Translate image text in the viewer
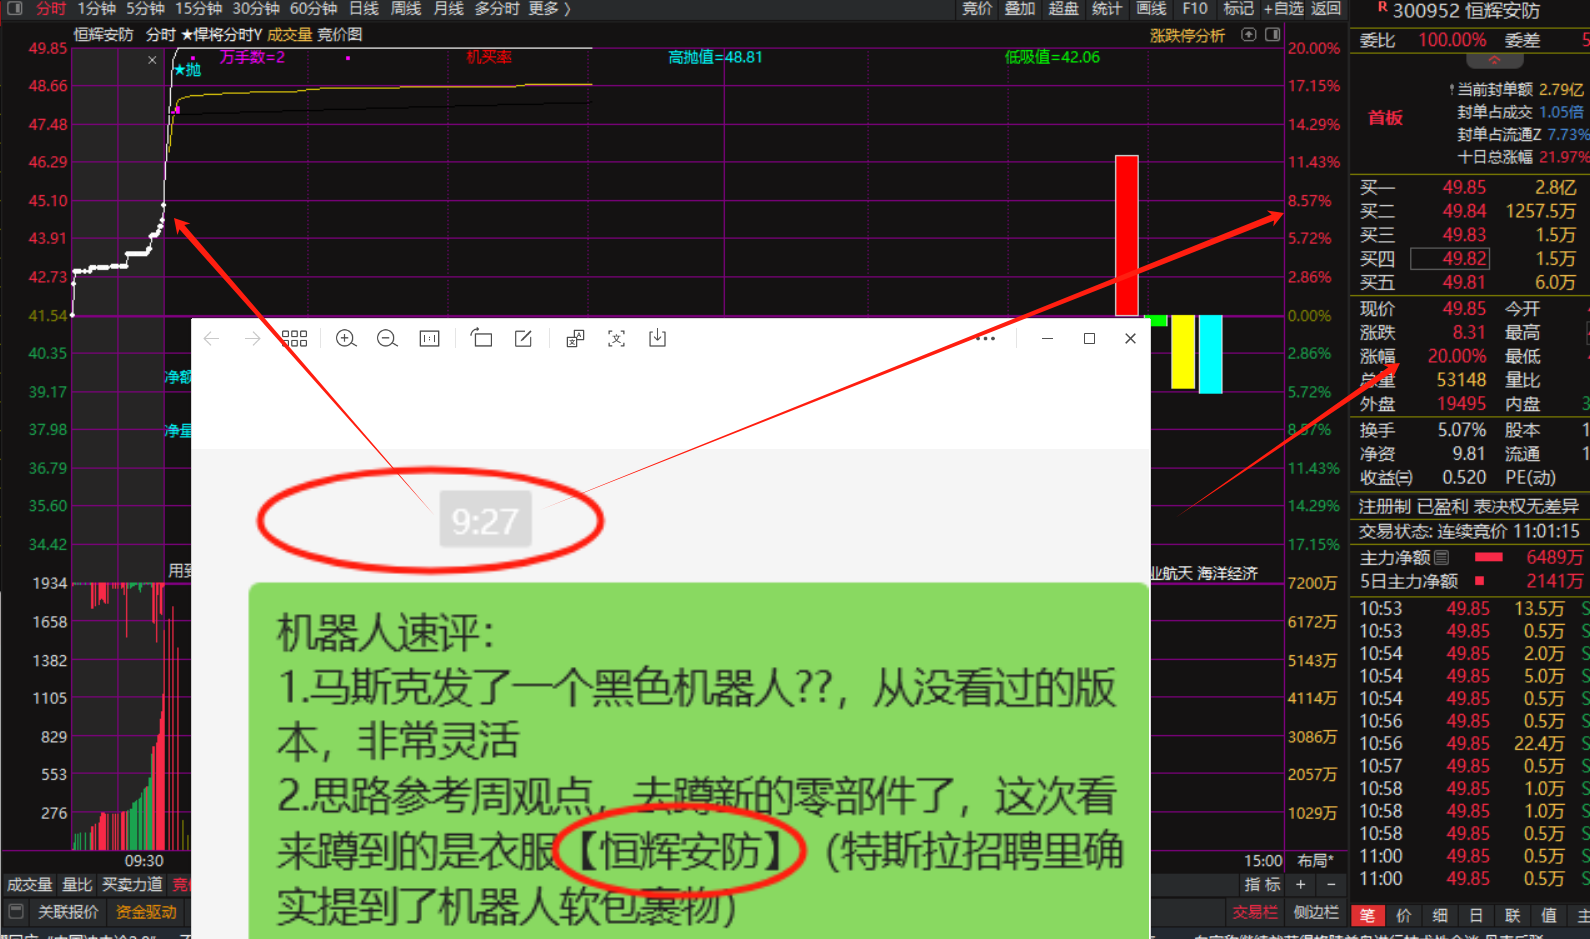 click(x=575, y=339)
